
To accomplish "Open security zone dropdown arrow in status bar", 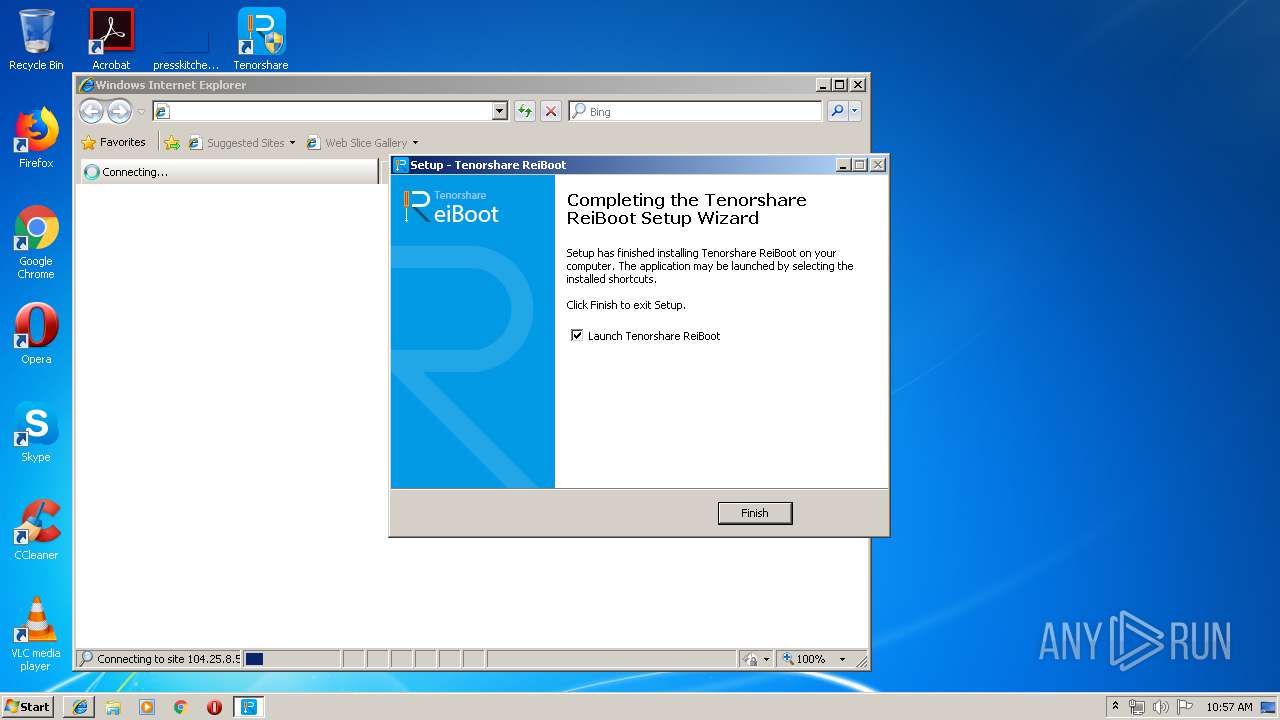I will 767,659.
